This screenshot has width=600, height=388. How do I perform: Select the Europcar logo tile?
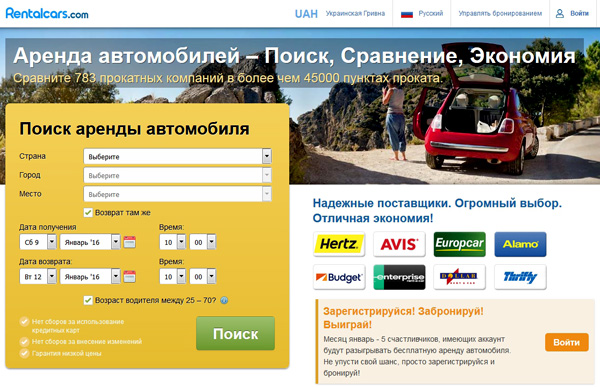(460, 244)
